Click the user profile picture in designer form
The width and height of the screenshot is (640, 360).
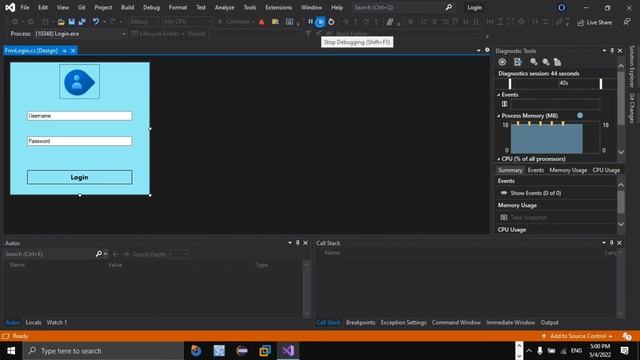(x=80, y=82)
